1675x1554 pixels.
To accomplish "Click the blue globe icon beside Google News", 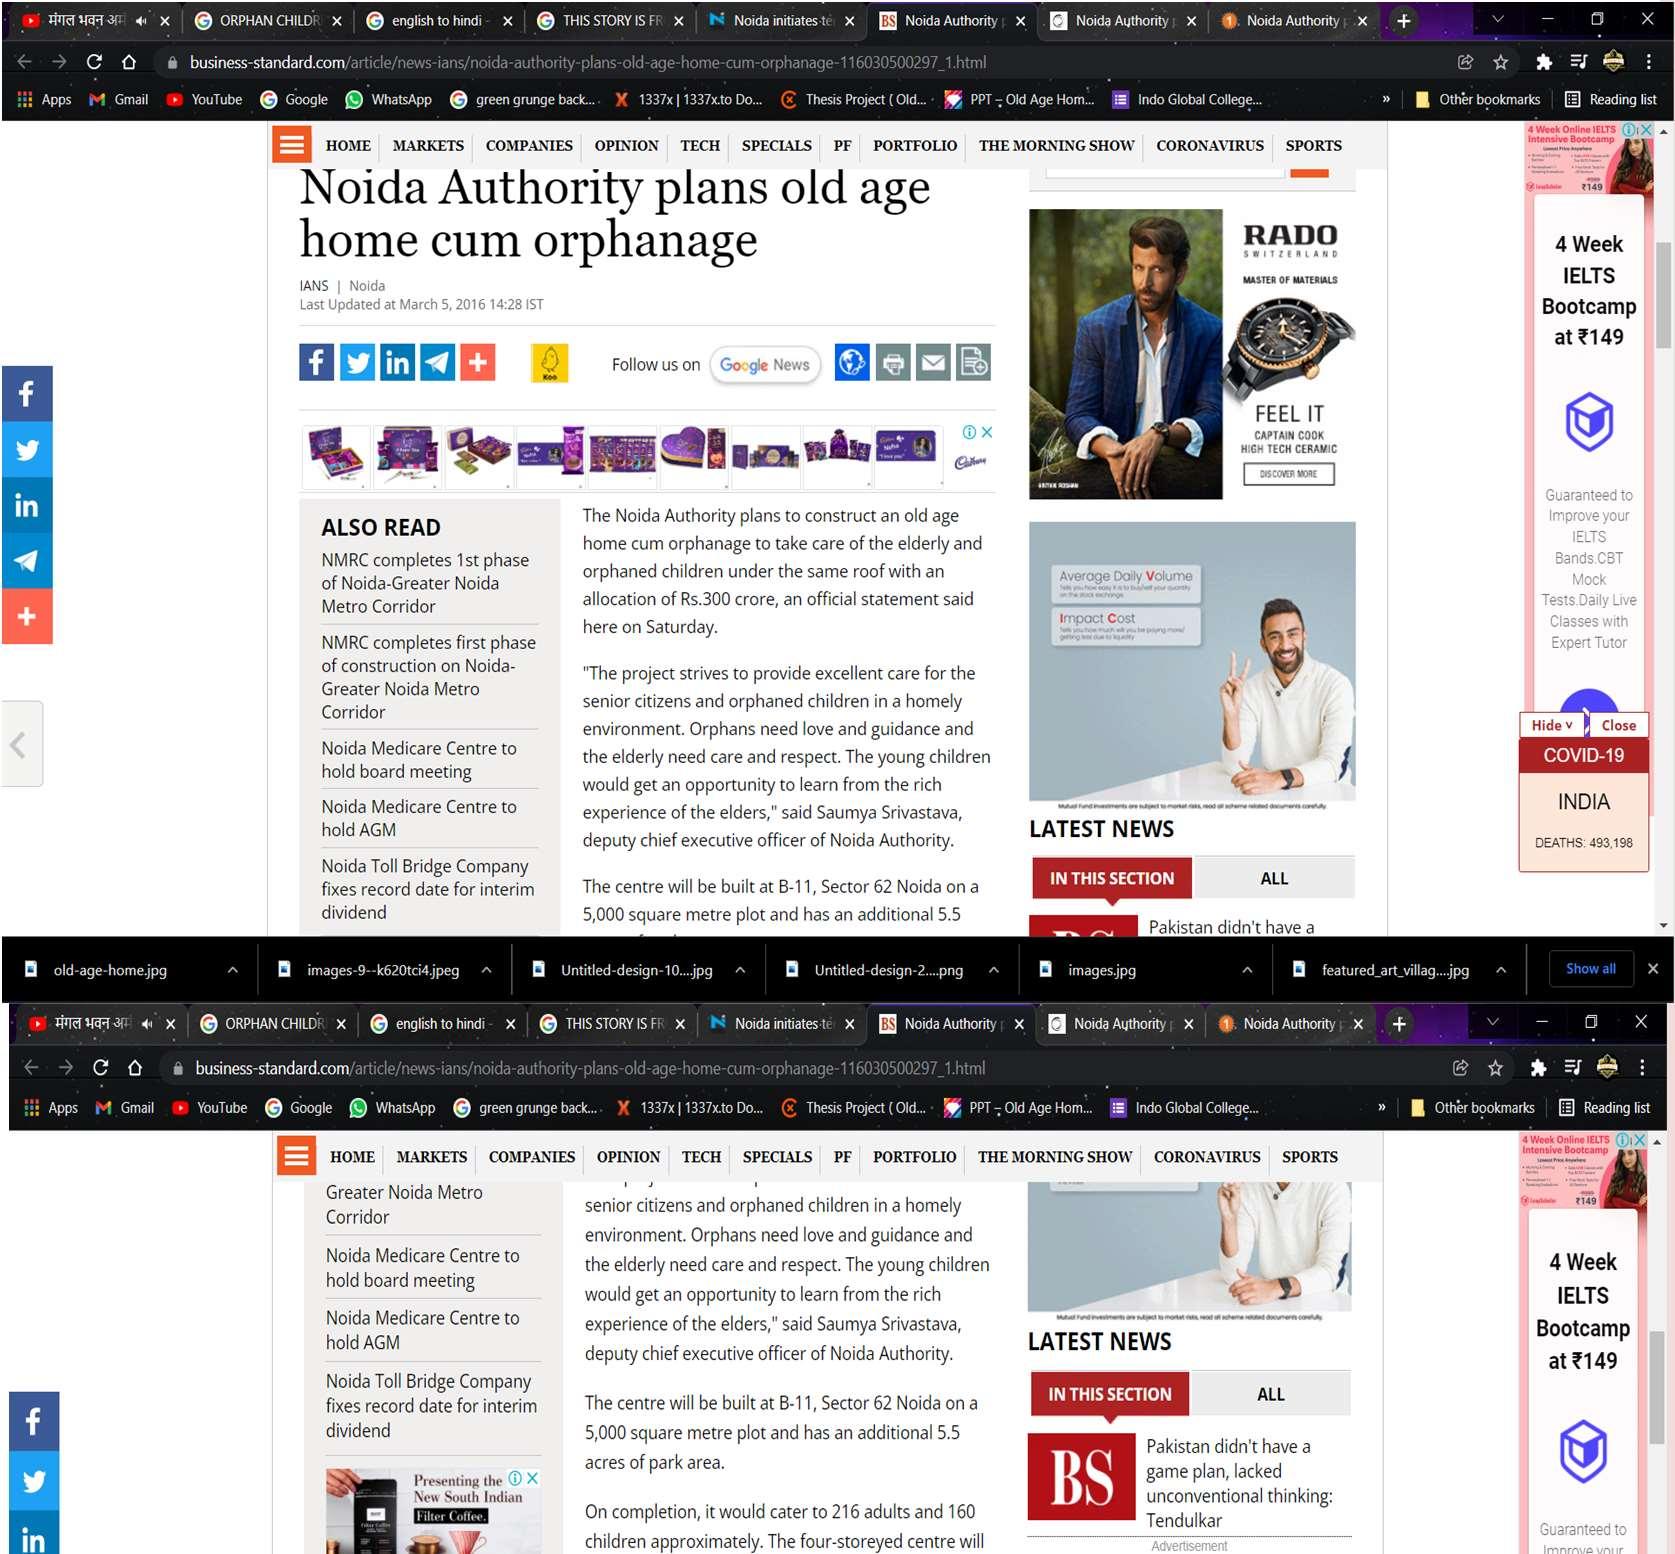I will 852,362.
